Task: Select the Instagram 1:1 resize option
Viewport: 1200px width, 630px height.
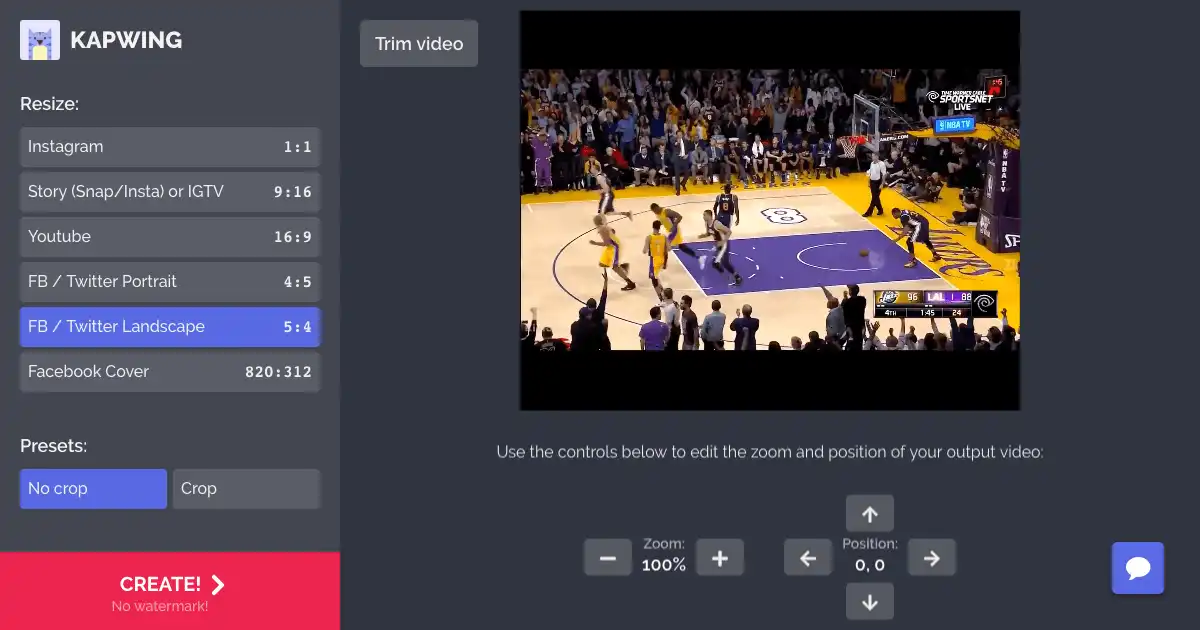Action: tap(169, 146)
